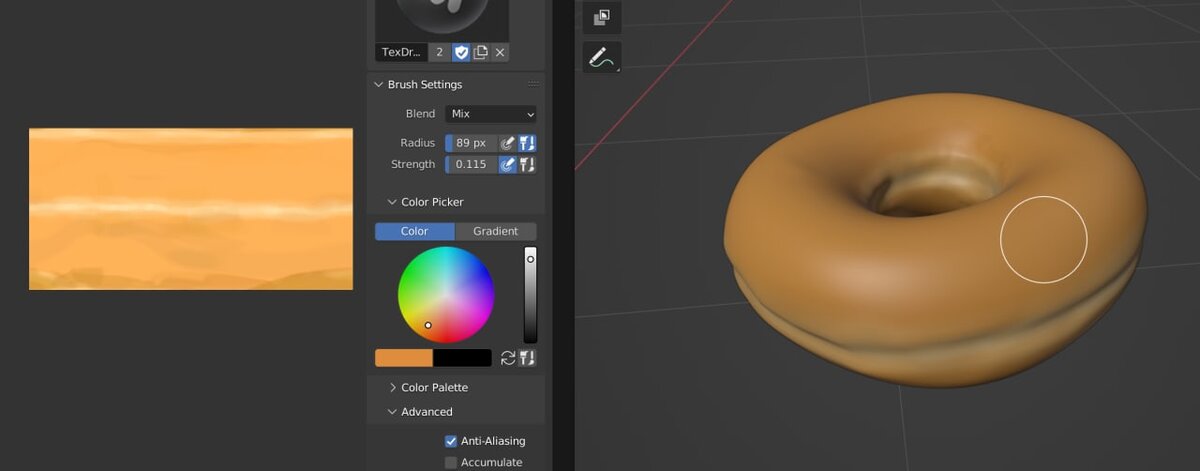
Task: Unlink the brush with X icon
Action: (x=500, y=52)
